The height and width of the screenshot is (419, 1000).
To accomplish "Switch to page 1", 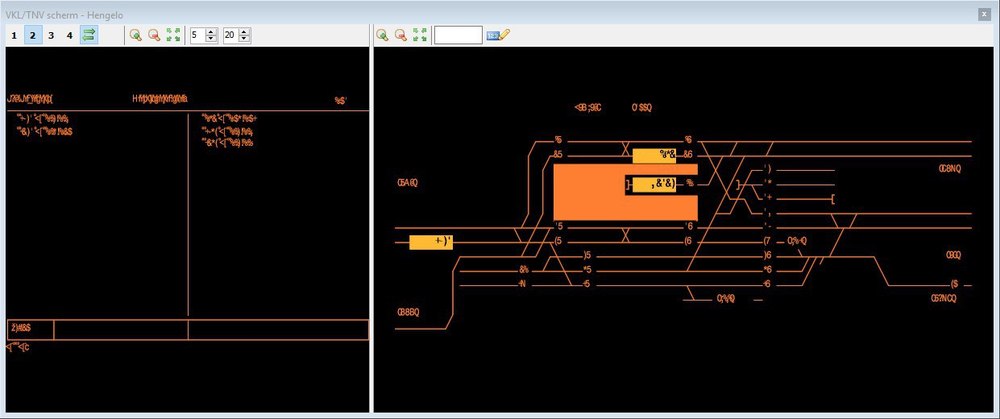I will click(x=14, y=35).
